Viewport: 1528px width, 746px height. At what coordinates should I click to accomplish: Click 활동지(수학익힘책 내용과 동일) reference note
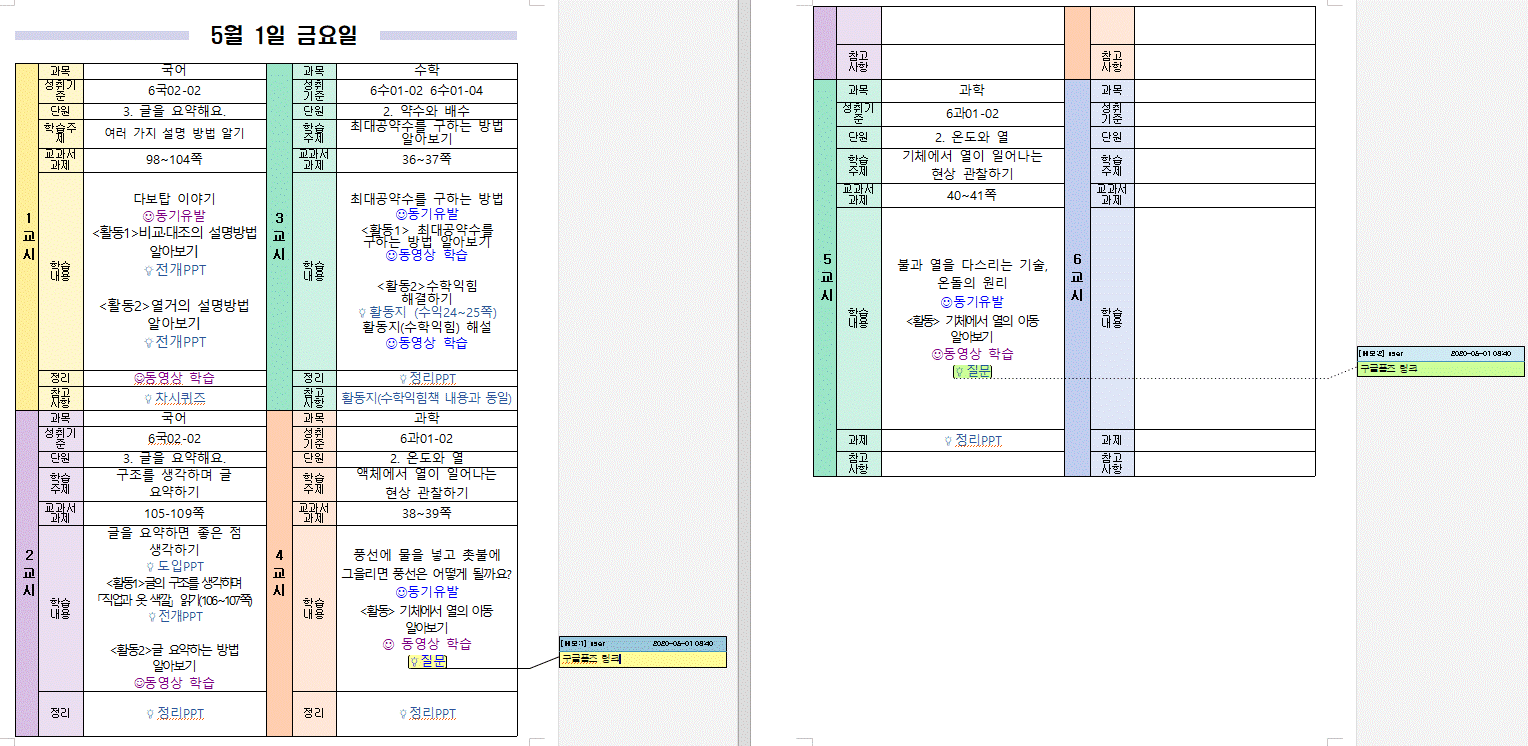(x=427, y=398)
